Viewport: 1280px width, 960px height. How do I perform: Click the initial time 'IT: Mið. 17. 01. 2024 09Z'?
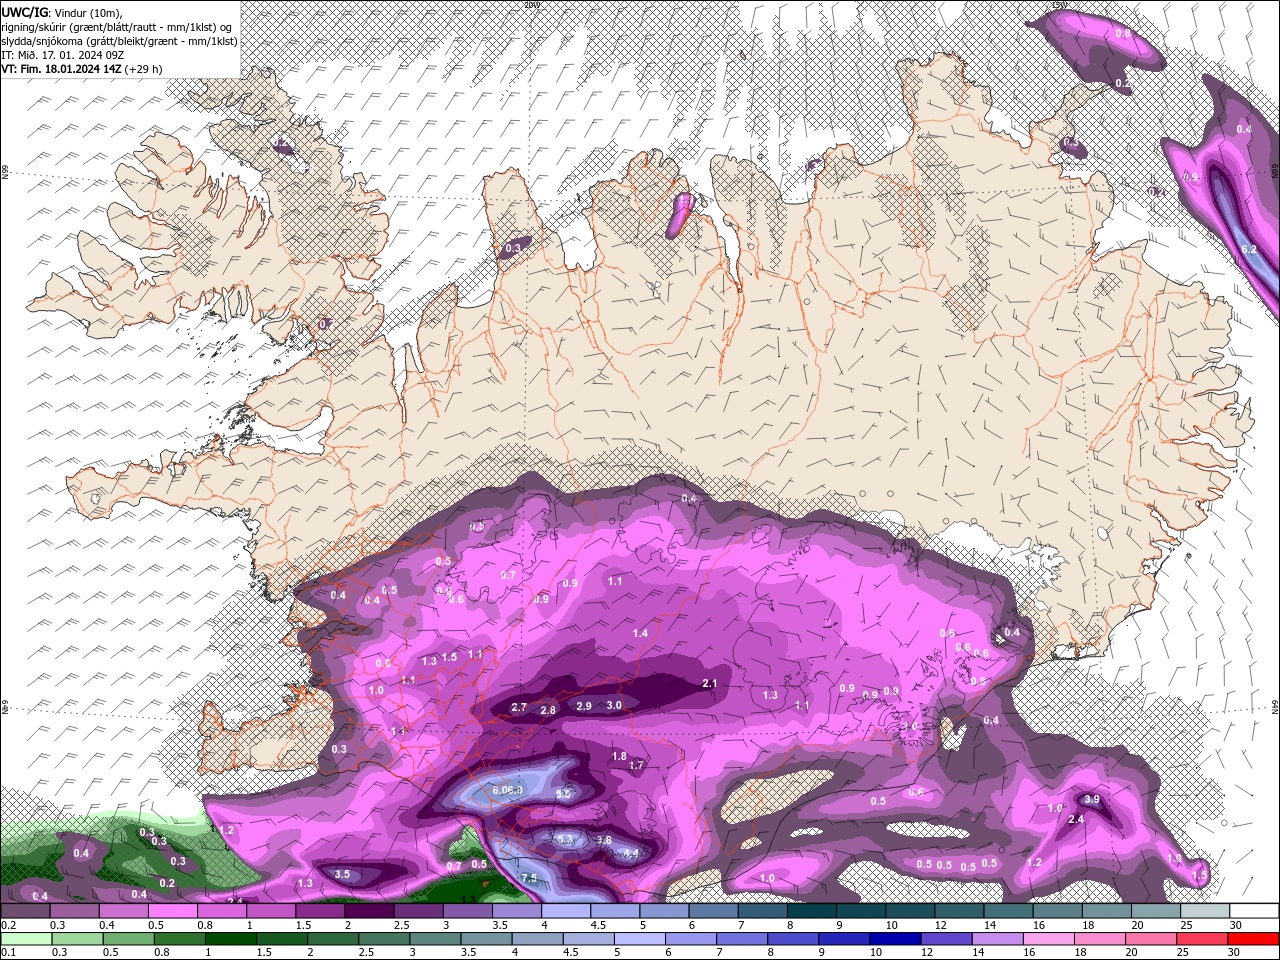(65, 55)
